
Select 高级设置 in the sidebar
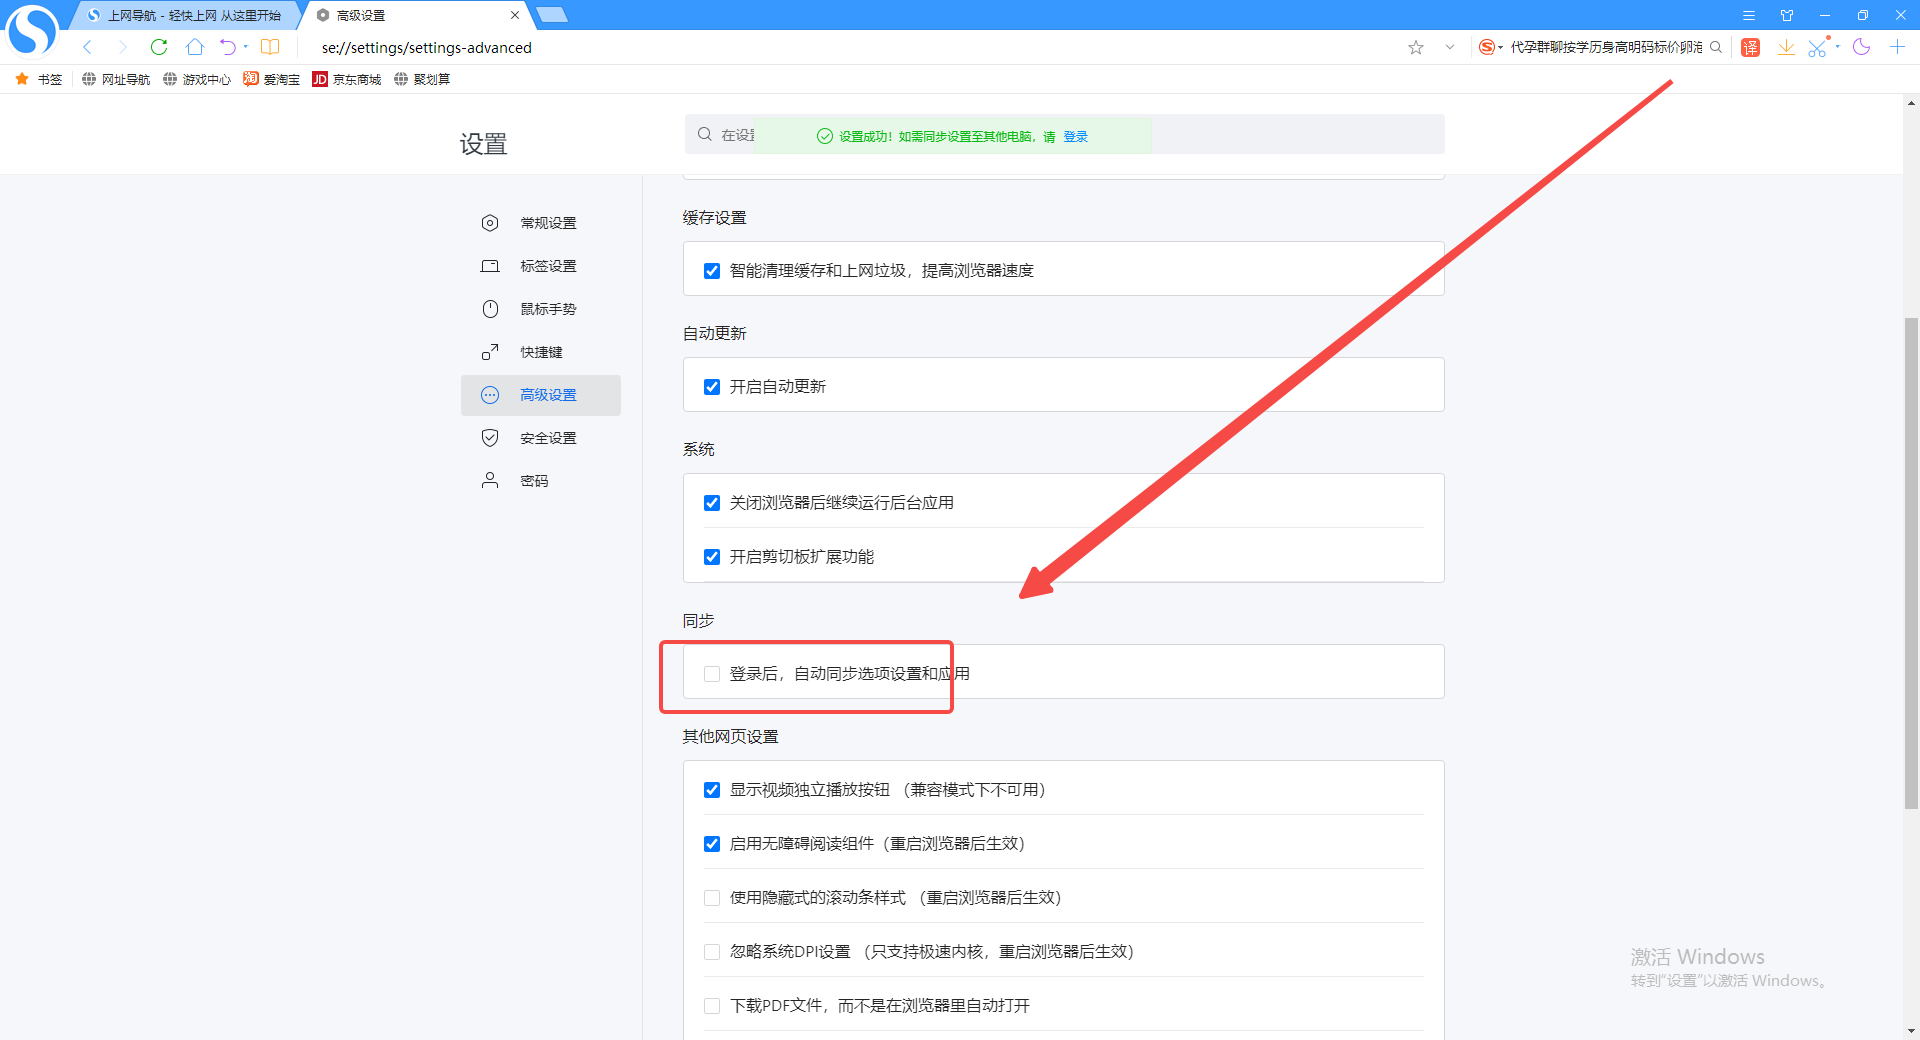(540, 395)
